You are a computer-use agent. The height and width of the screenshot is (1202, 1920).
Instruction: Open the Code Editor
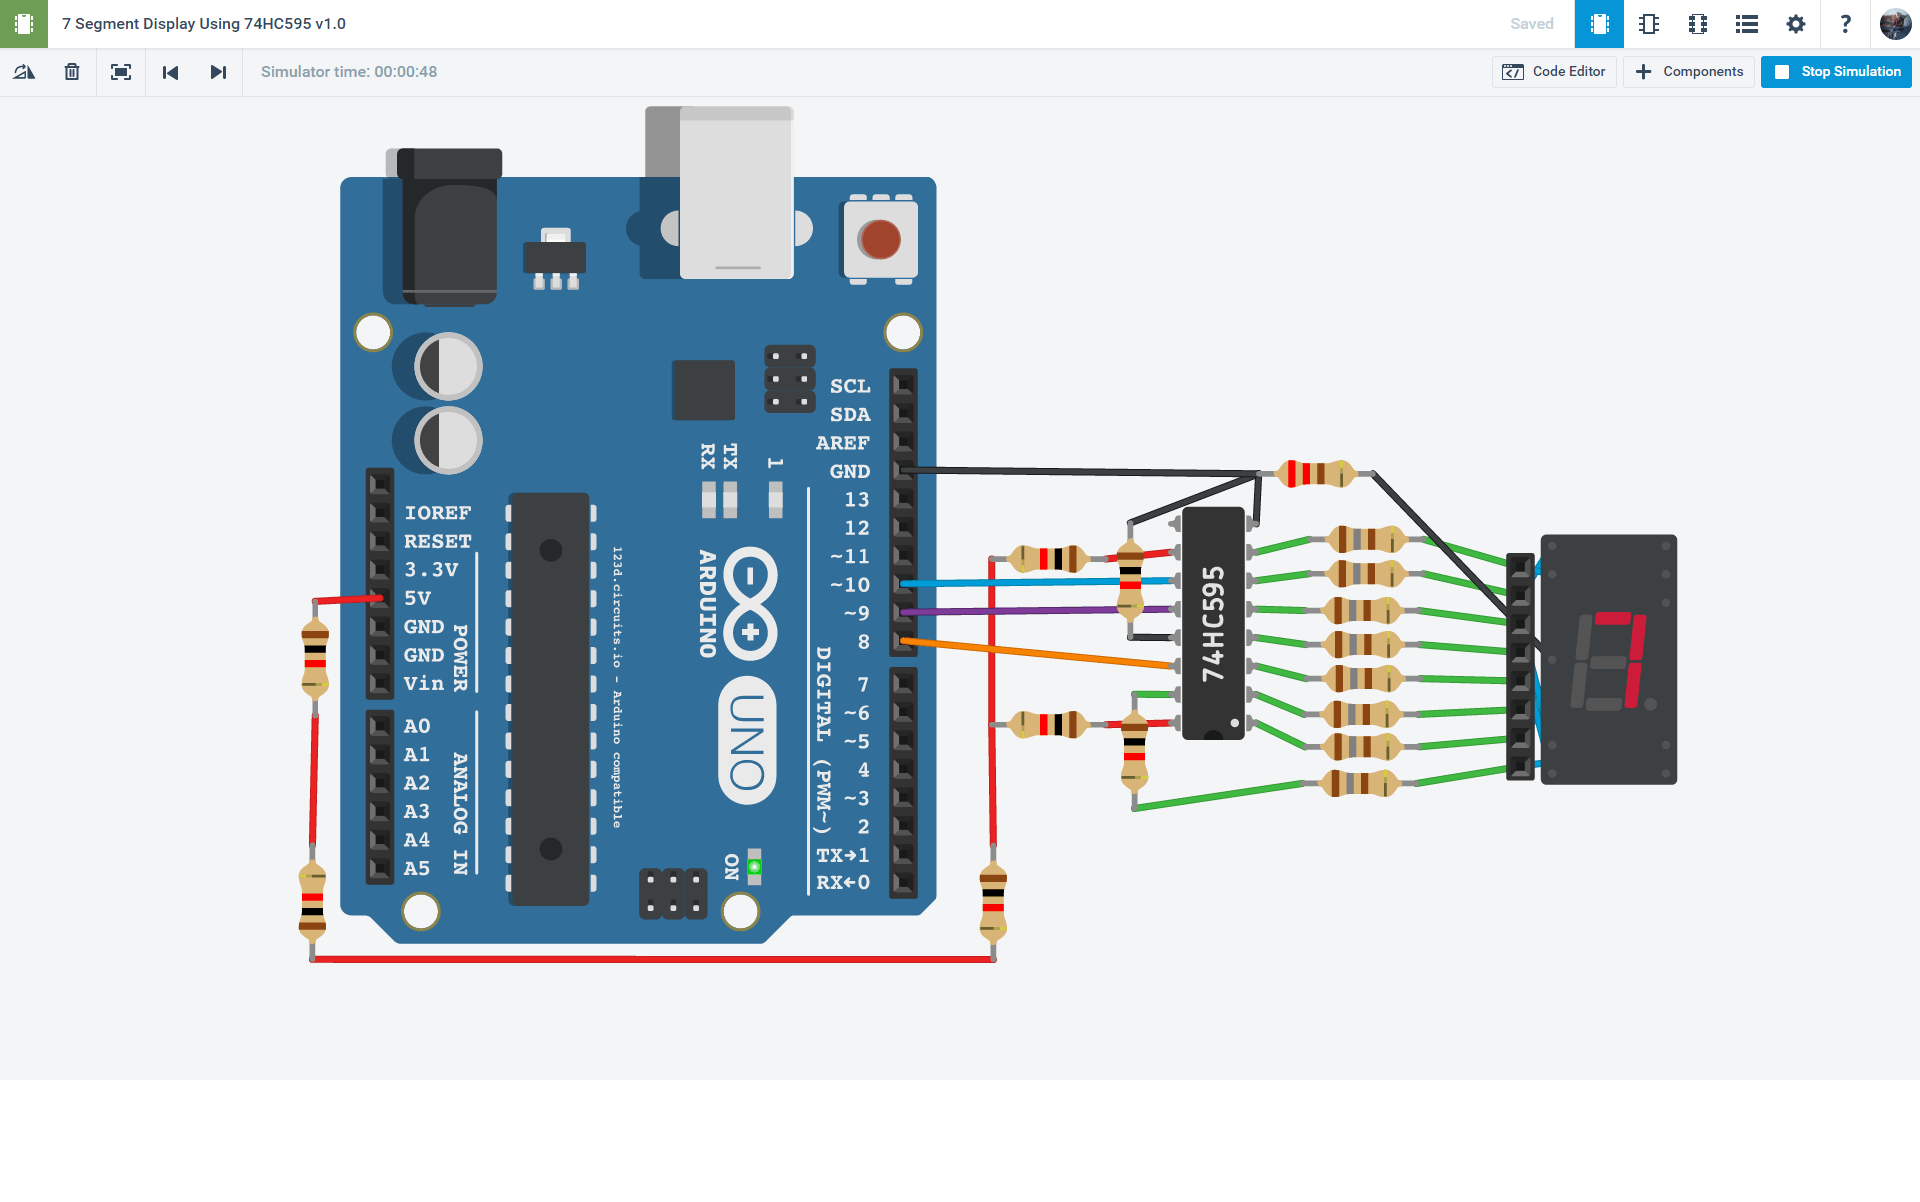tap(1554, 72)
